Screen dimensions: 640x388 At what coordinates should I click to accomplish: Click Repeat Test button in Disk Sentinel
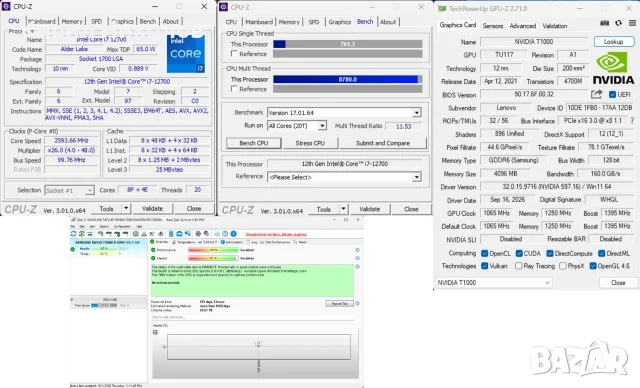pos(340,304)
